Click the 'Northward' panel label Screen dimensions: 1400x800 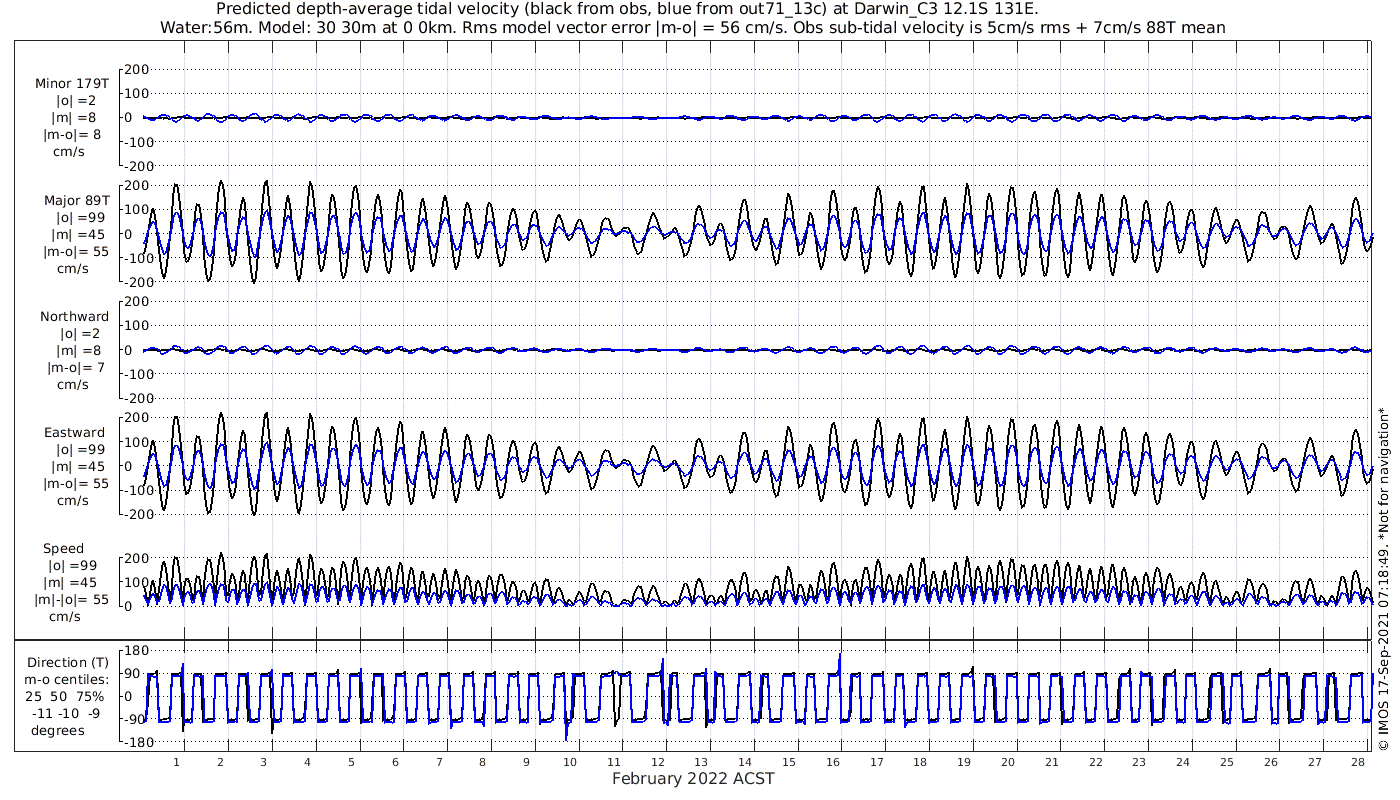pos(75,316)
